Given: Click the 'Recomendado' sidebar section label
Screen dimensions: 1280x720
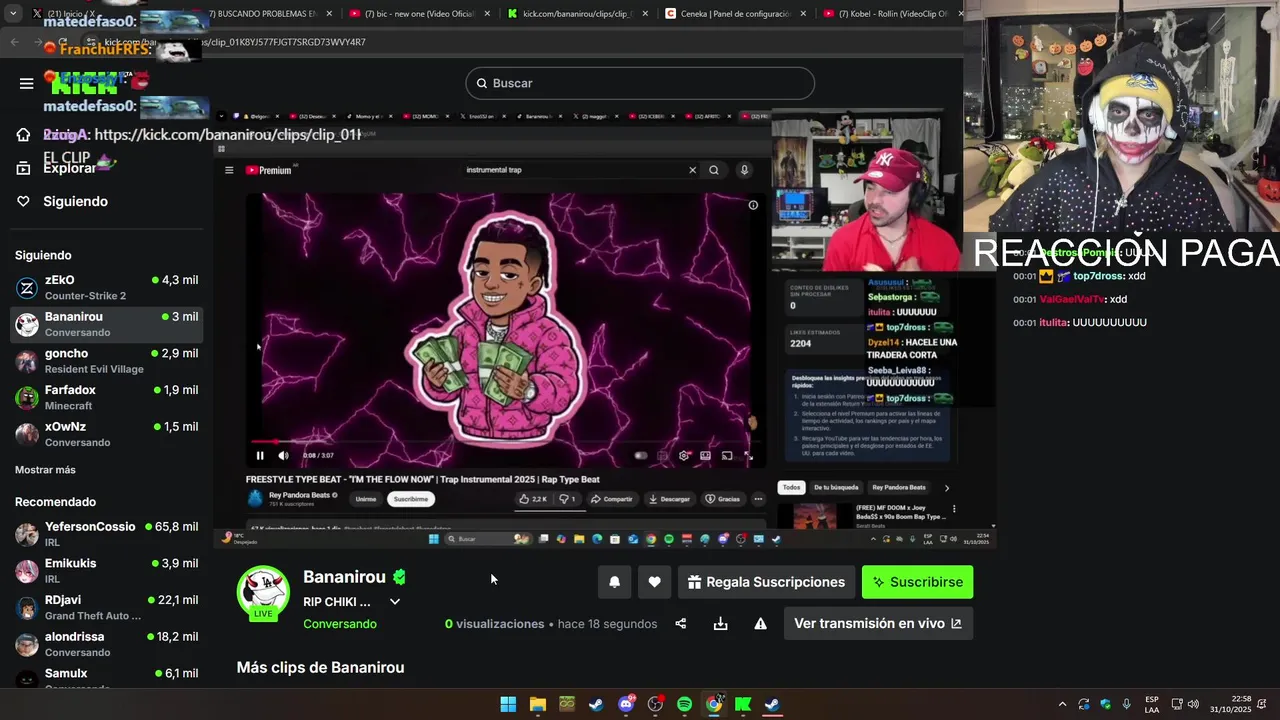Looking at the screenshot, I should 55,502.
